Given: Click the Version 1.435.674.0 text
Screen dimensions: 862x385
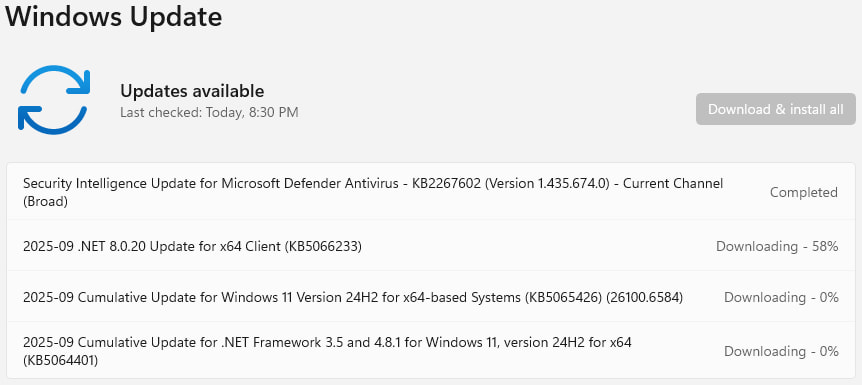Looking at the screenshot, I should coord(549,184).
